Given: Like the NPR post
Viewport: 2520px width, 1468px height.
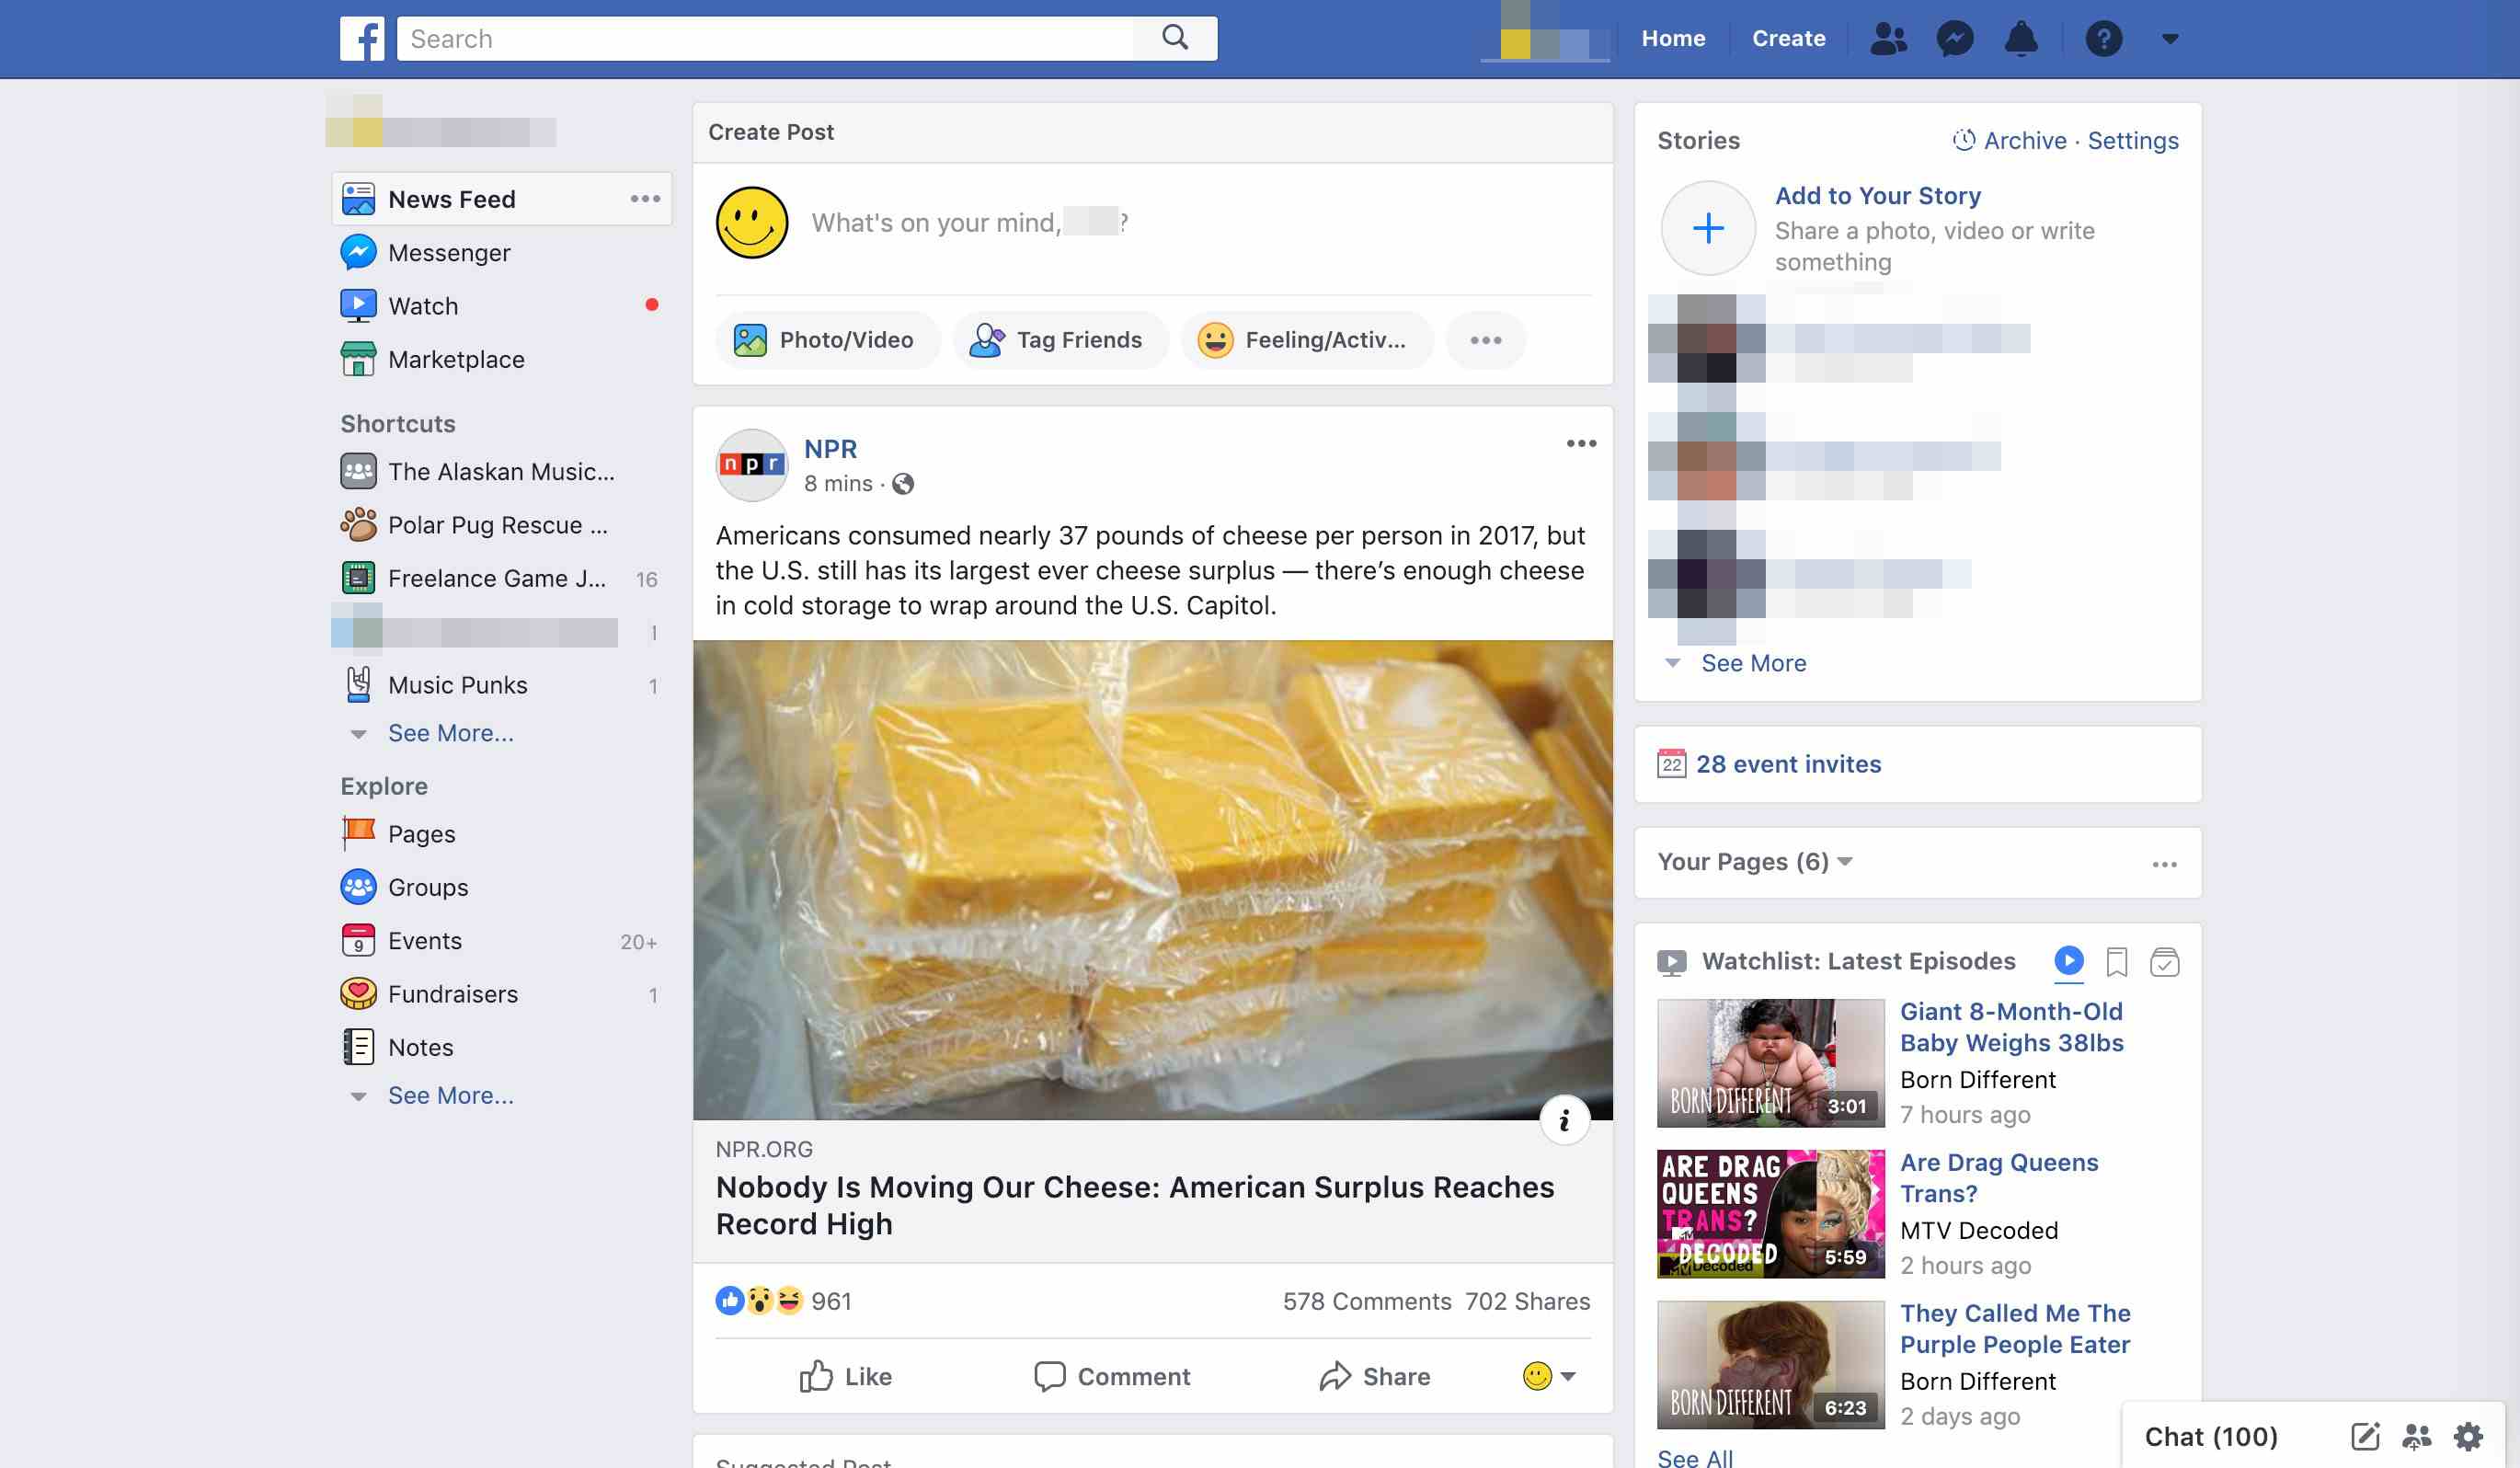Looking at the screenshot, I should (x=845, y=1377).
